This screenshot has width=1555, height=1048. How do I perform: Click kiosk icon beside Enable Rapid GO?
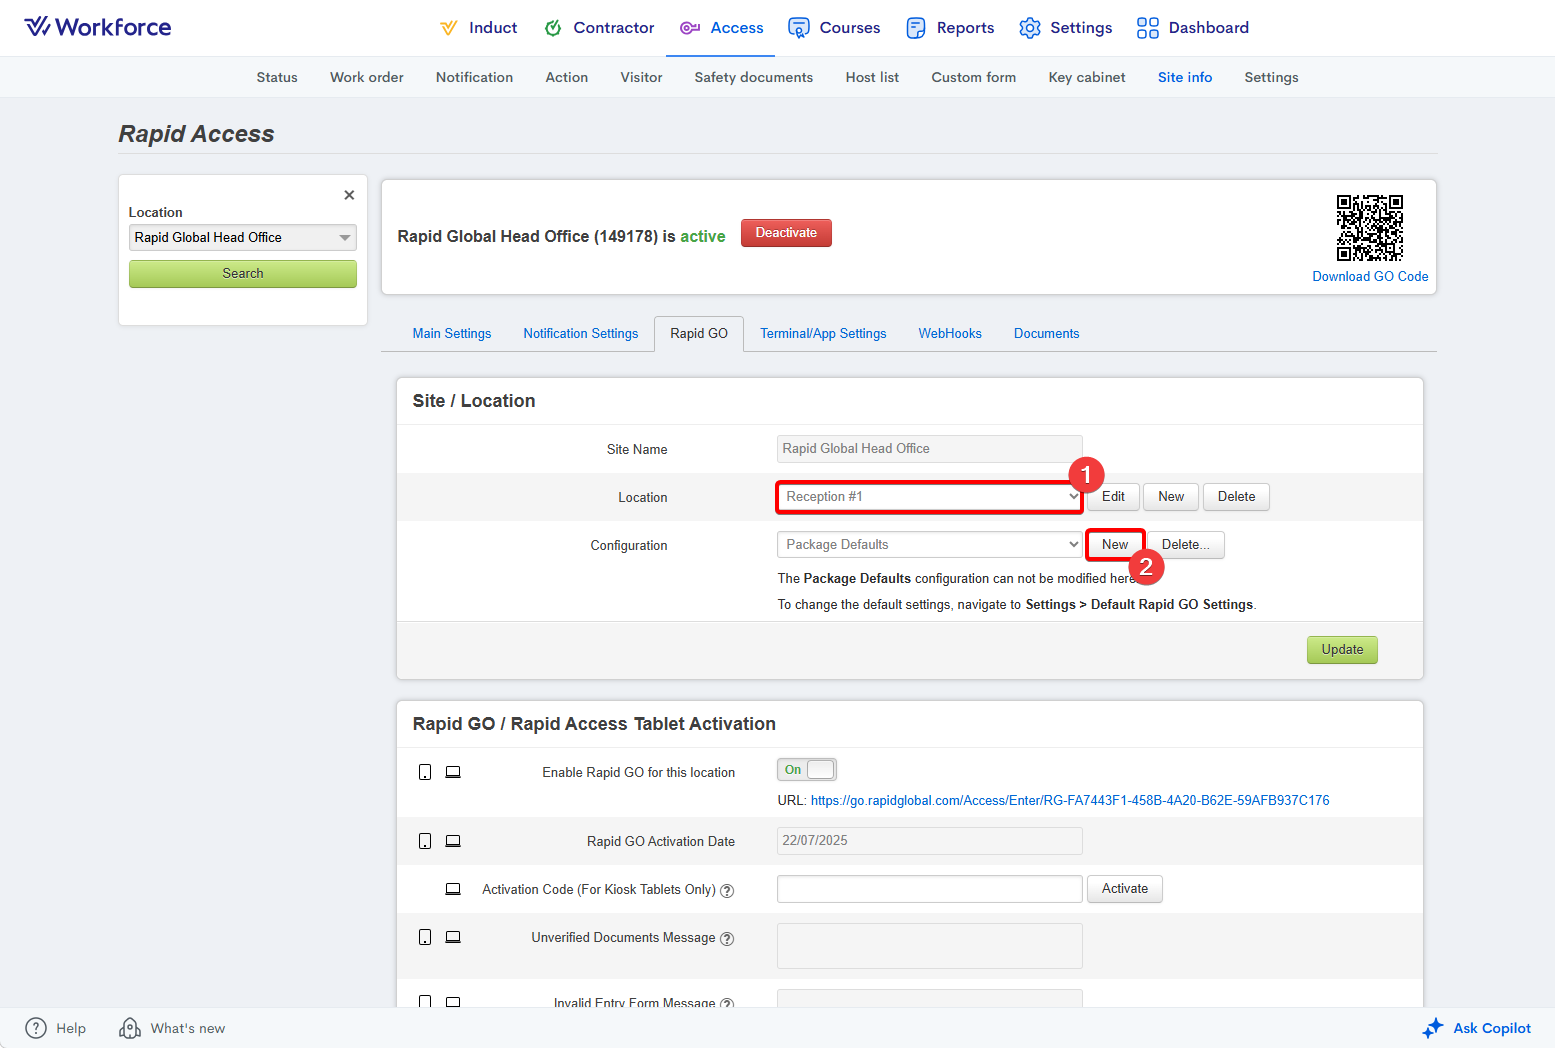pyautogui.click(x=453, y=772)
